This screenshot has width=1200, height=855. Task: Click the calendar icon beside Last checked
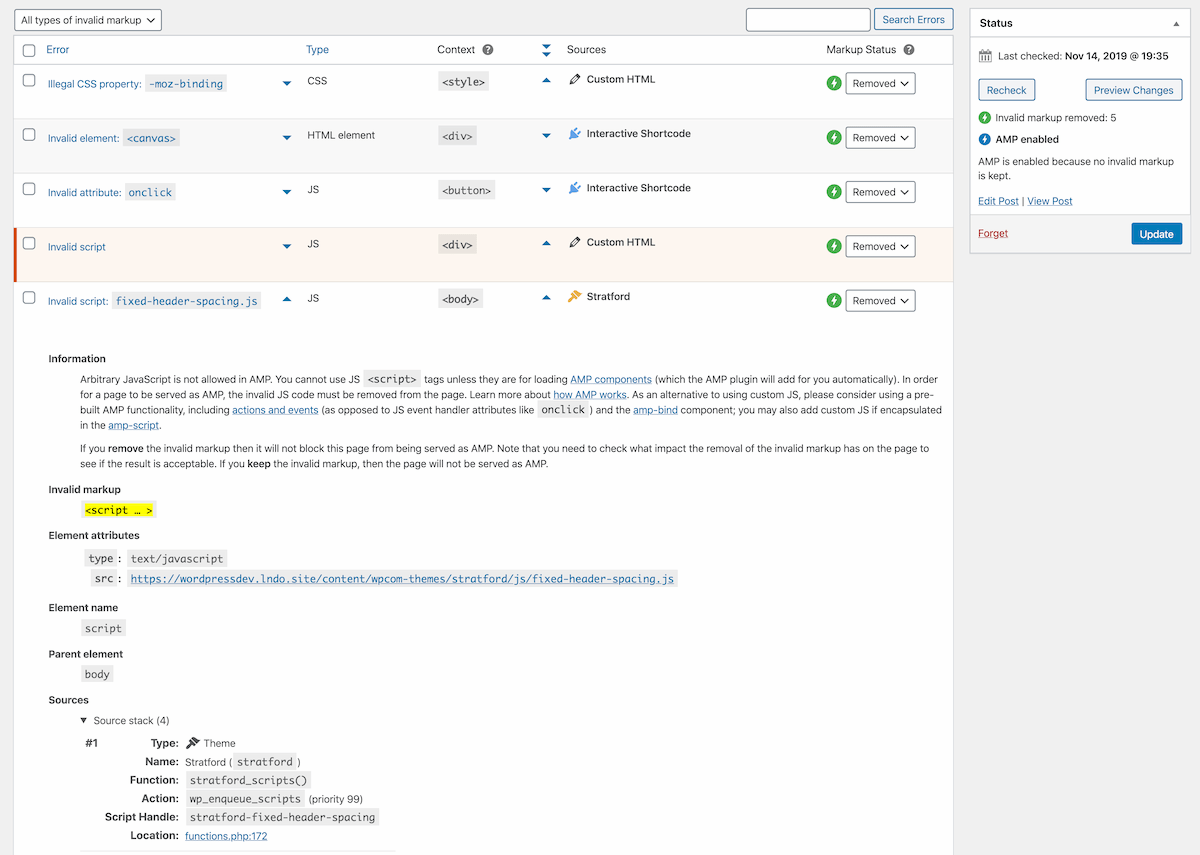coord(985,56)
